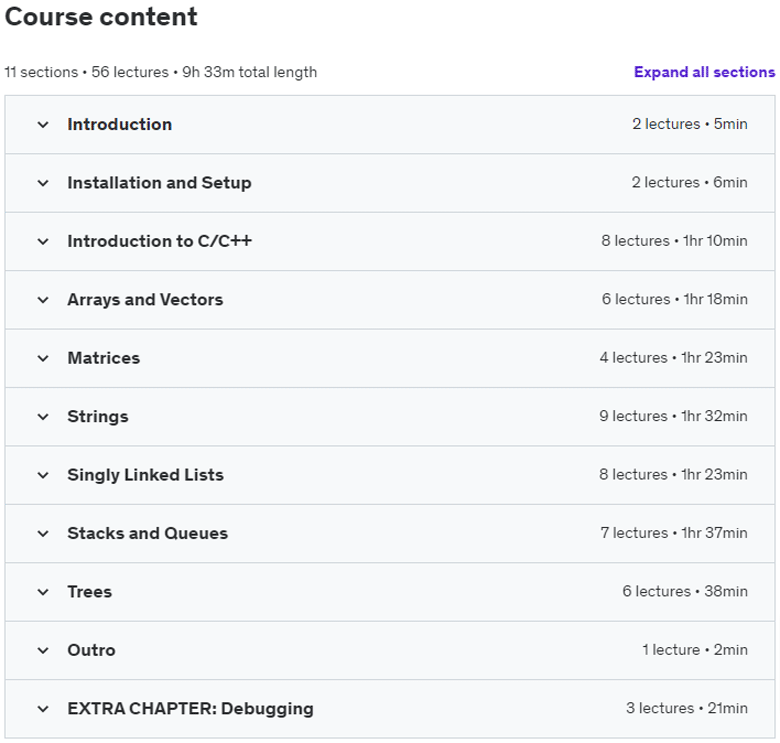Click '9 lectures • 1hr 32min' text
This screenshot has height=743, width=780.
click(674, 416)
